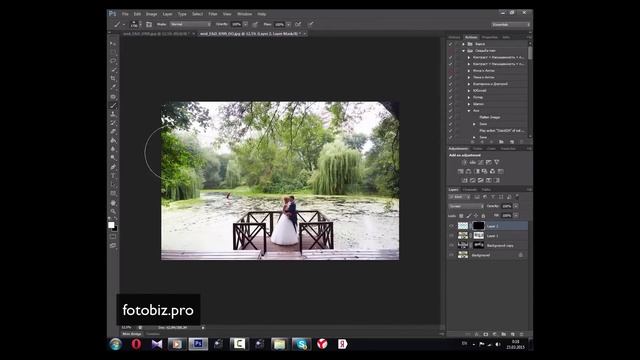Open Photoshop from Windows taskbar
This screenshot has height=360, width=640.
tap(198, 344)
